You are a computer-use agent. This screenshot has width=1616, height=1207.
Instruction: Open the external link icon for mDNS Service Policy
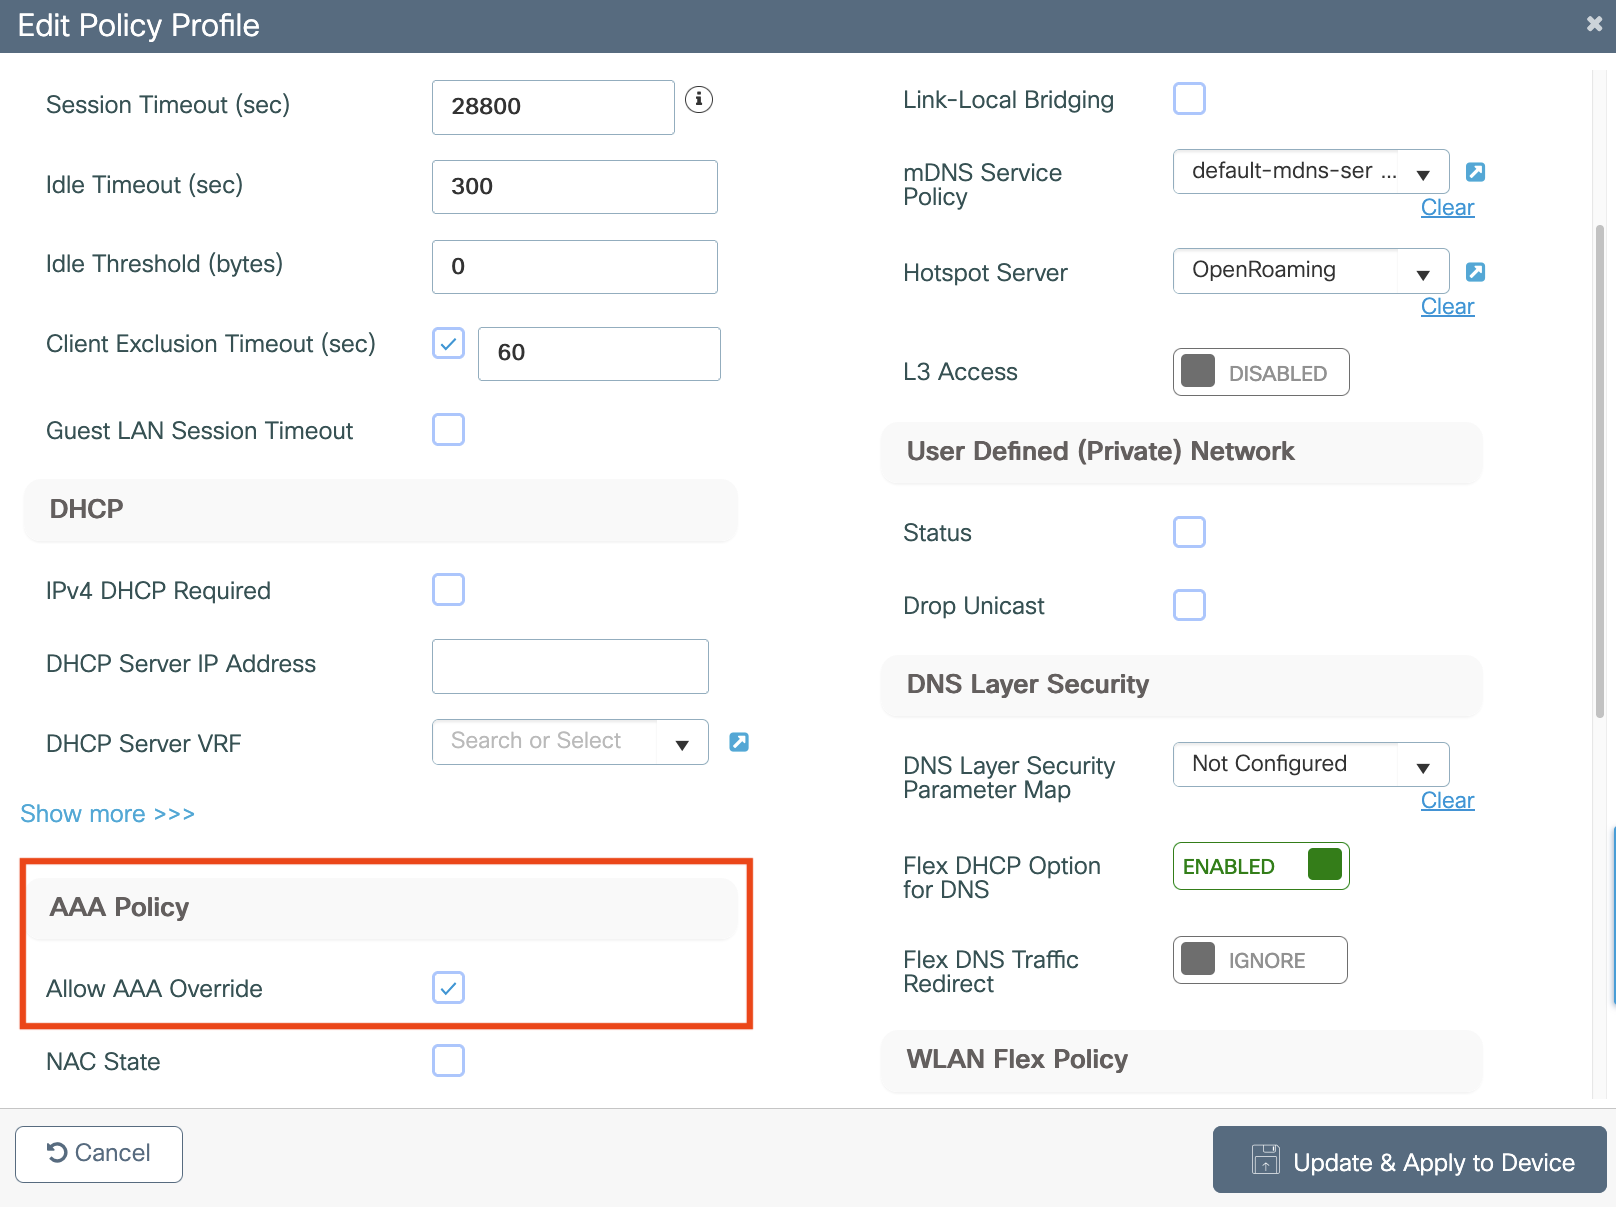tap(1475, 171)
